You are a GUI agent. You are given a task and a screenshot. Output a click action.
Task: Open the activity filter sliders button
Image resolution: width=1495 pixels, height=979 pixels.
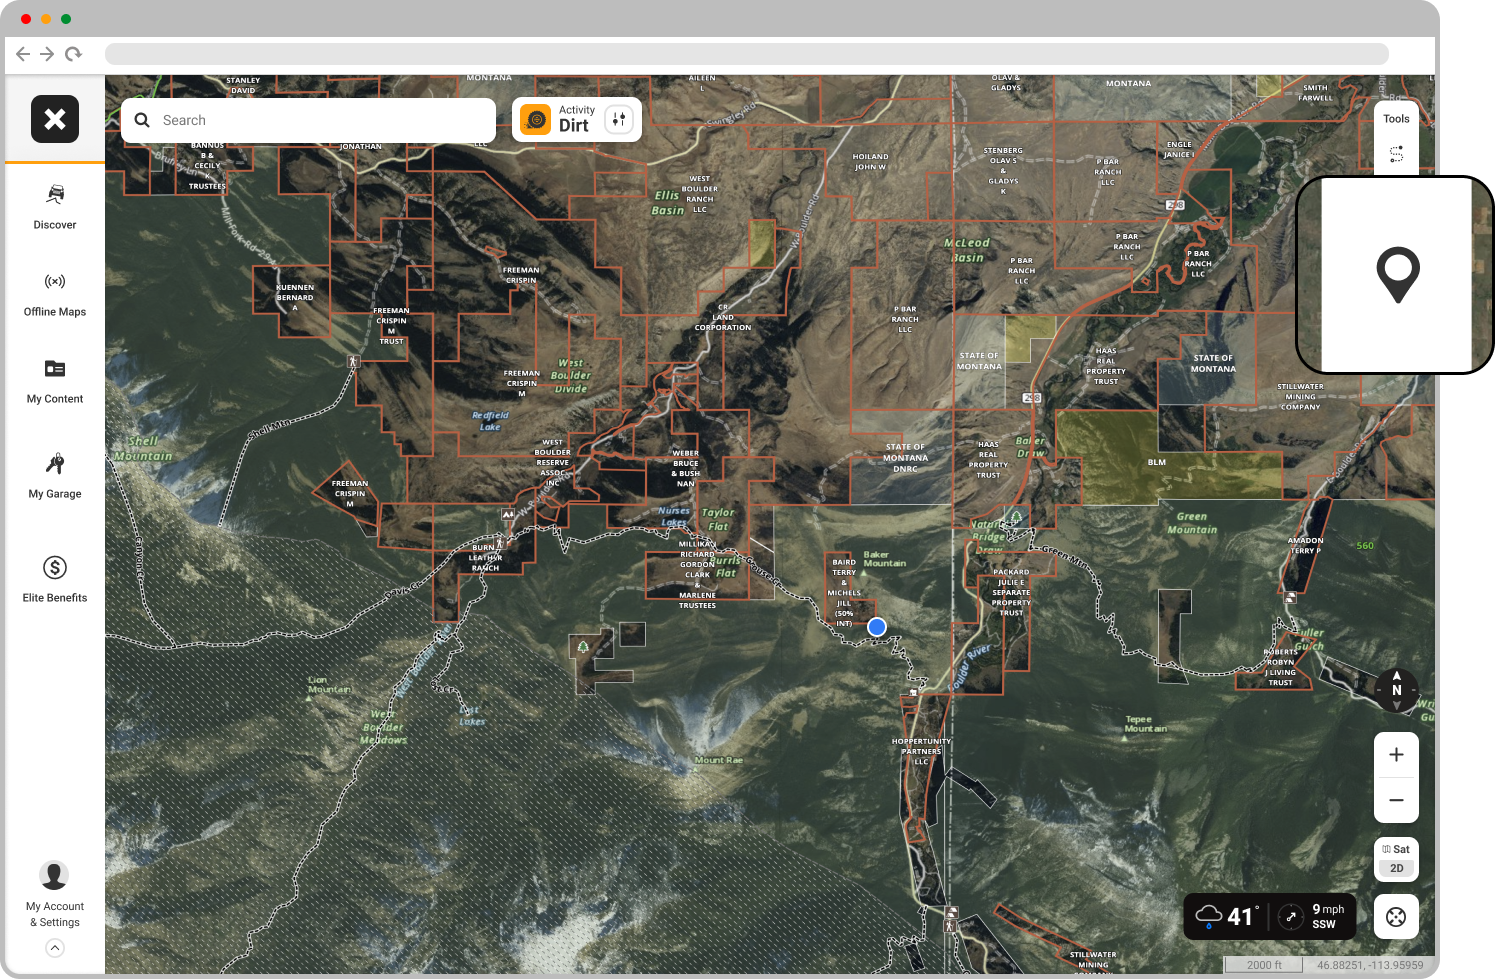point(619,120)
